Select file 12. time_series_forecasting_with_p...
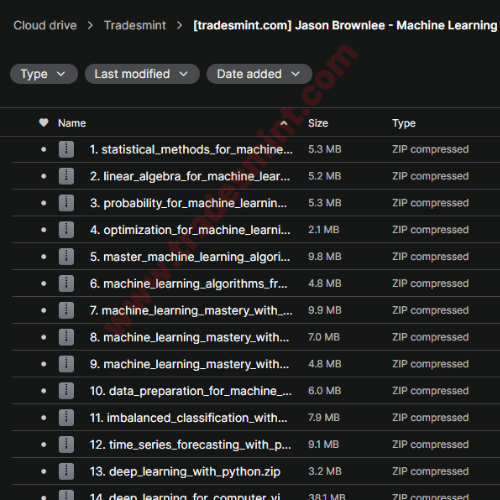This screenshot has width=500, height=500. pyautogui.click(x=190, y=444)
